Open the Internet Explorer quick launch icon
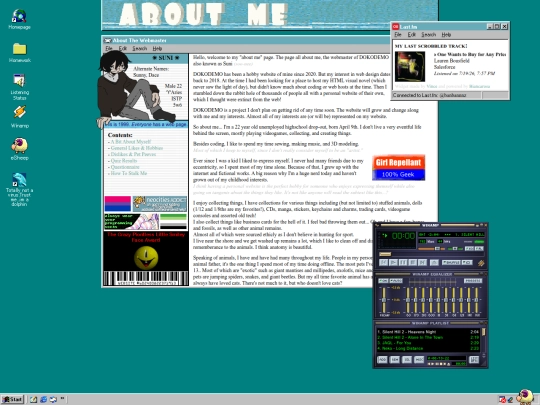 (43, 399)
